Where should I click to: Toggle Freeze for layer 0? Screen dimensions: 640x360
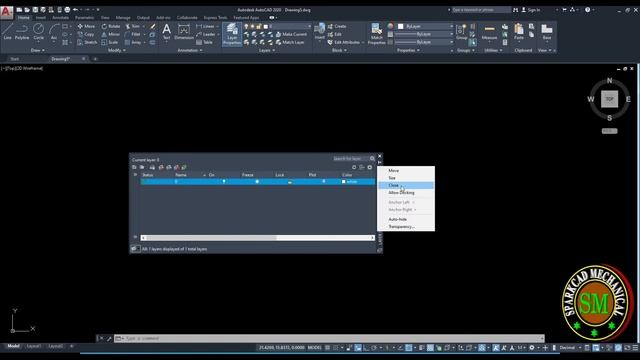coord(257,182)
